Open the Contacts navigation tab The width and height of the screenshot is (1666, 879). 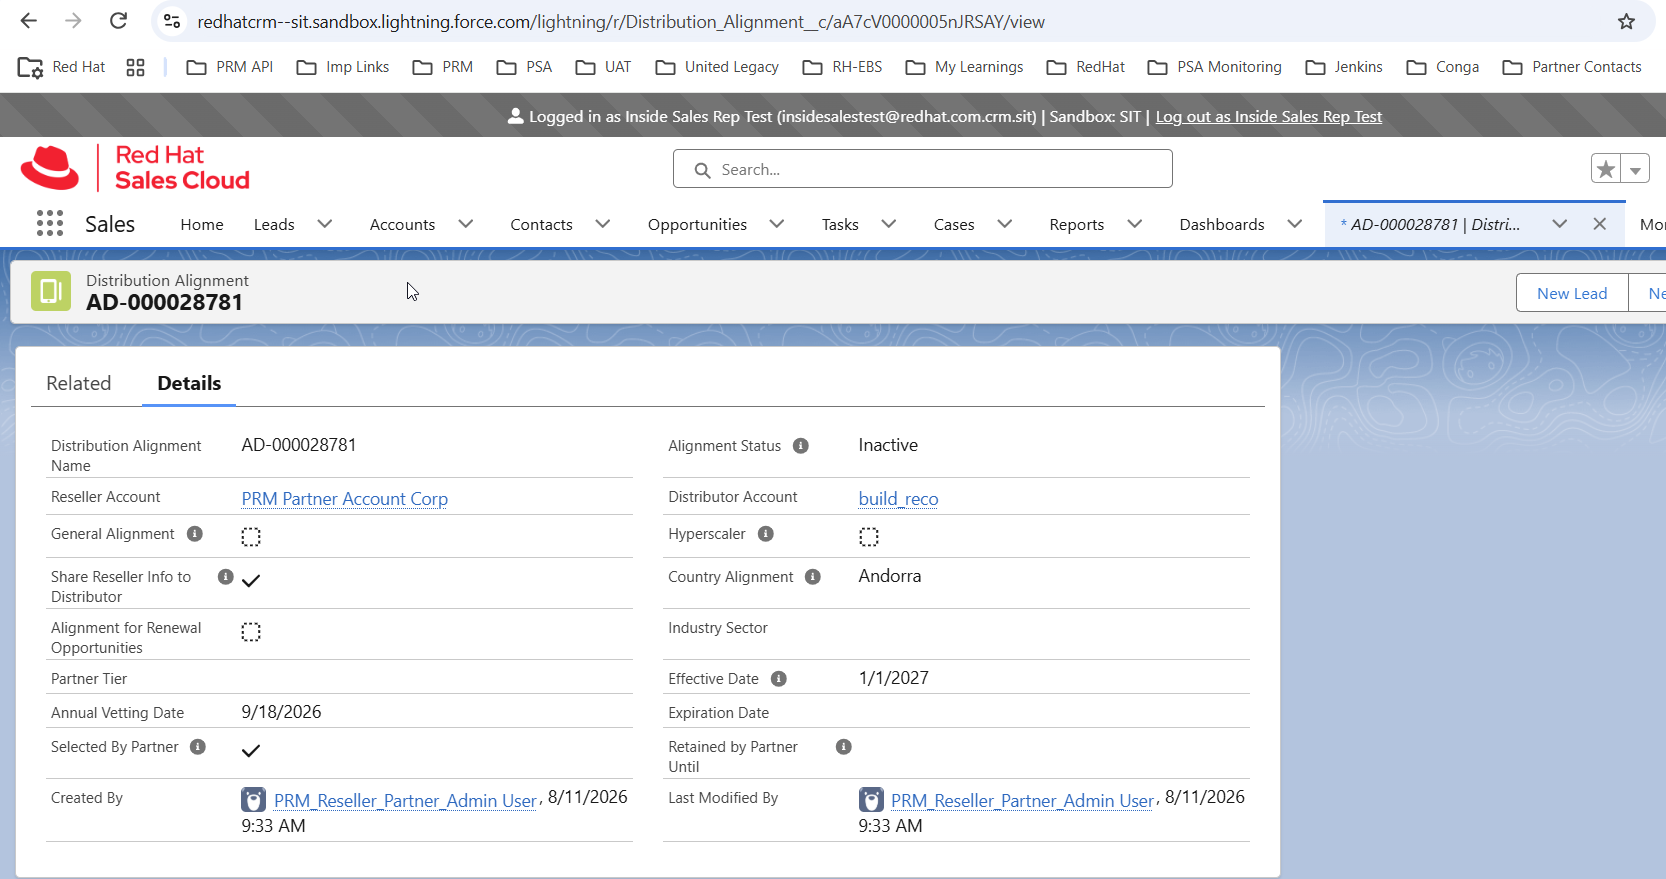541,225
